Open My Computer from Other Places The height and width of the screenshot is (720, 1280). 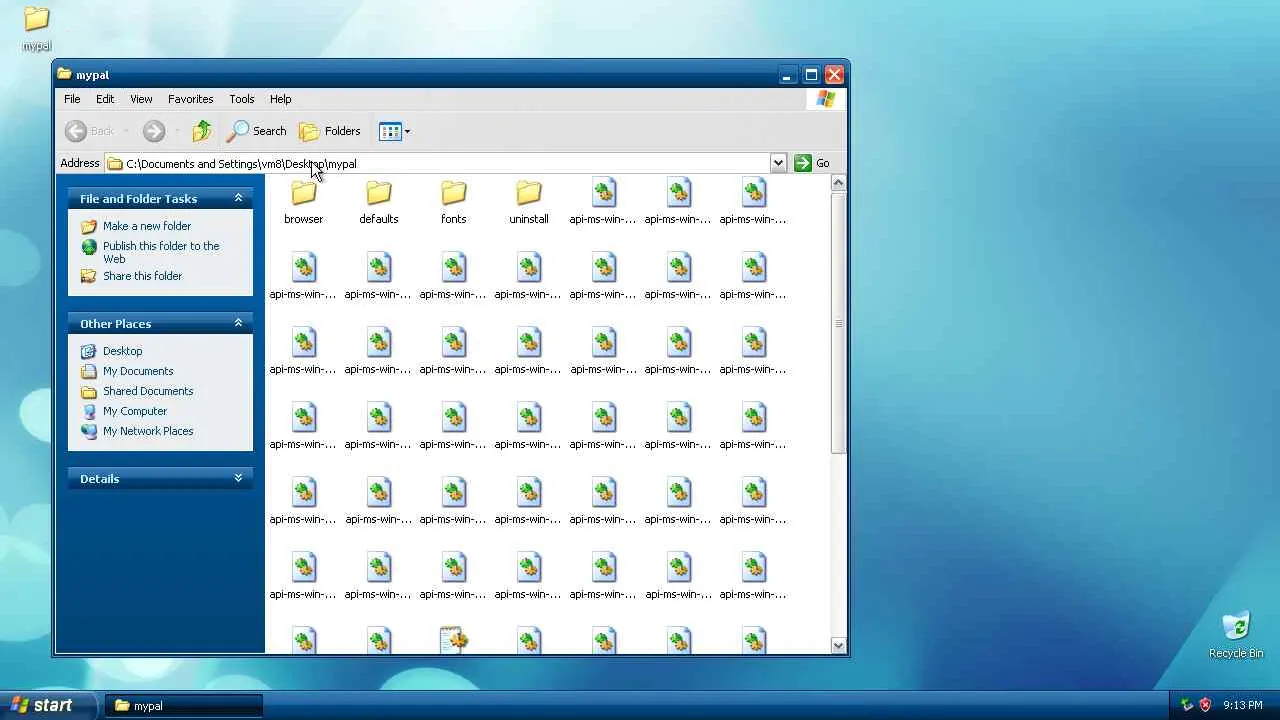(x=135, y=411)
